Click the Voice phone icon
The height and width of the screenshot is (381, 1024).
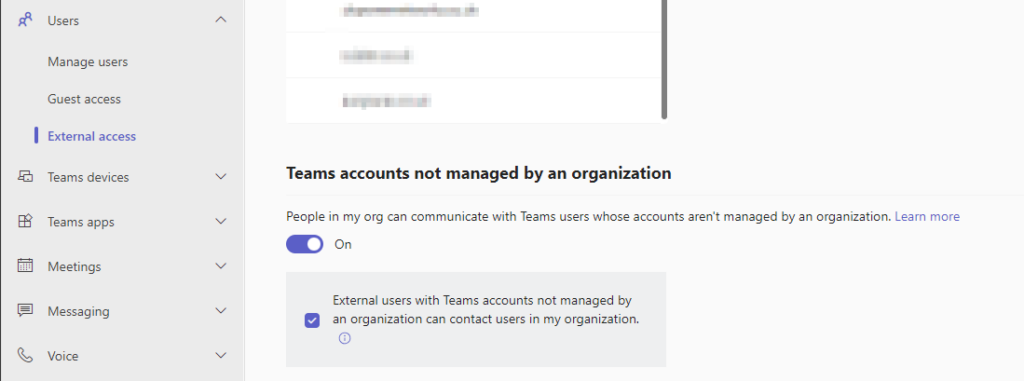[x=25, y=356]
